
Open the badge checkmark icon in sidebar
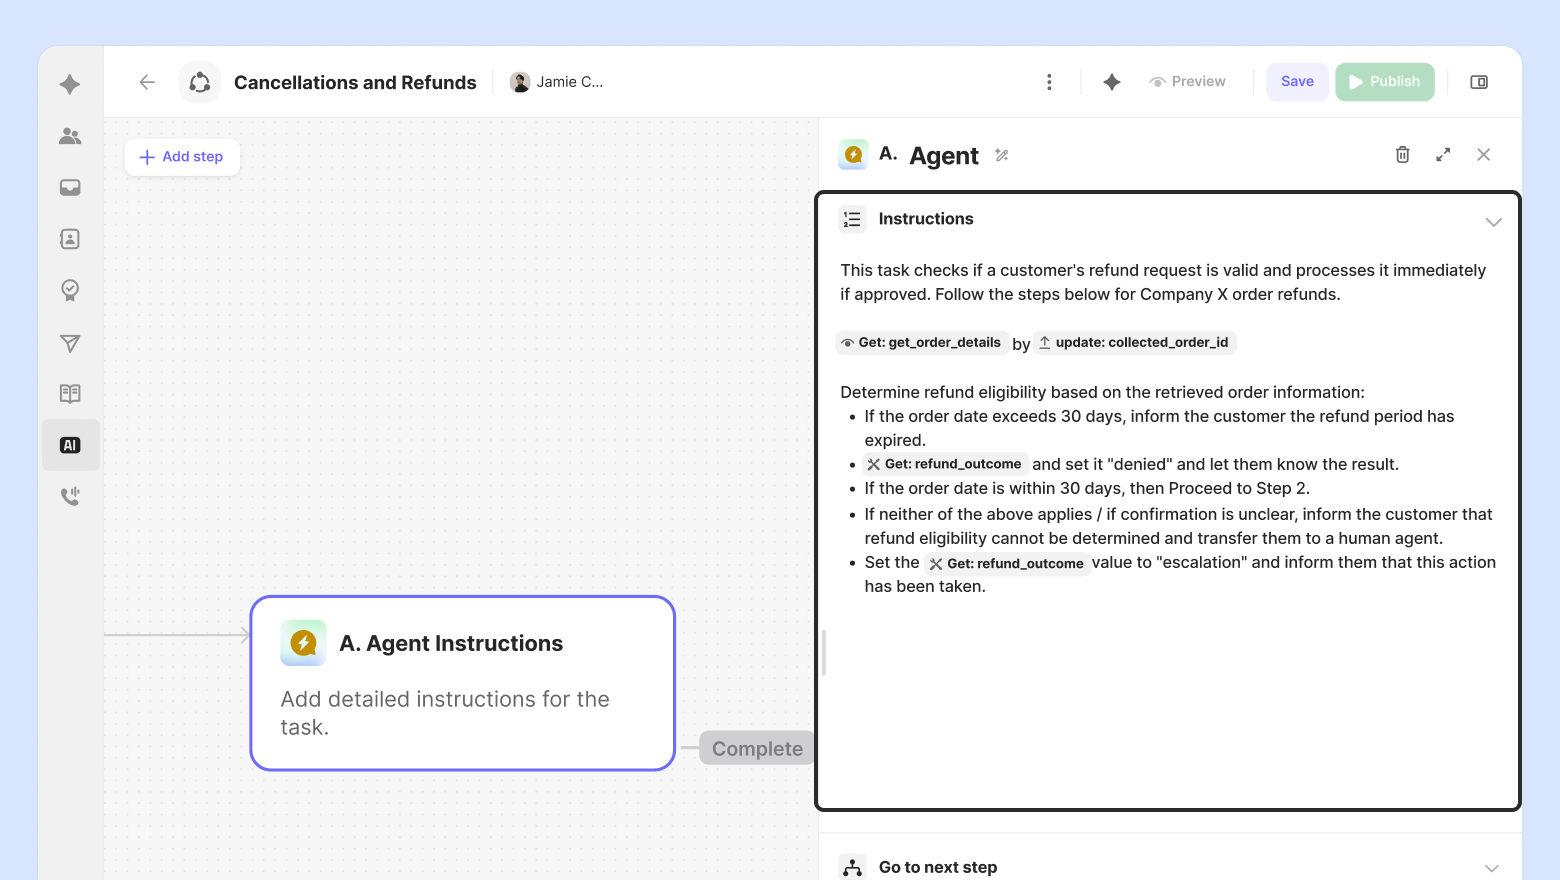click(x=70, y=290)
